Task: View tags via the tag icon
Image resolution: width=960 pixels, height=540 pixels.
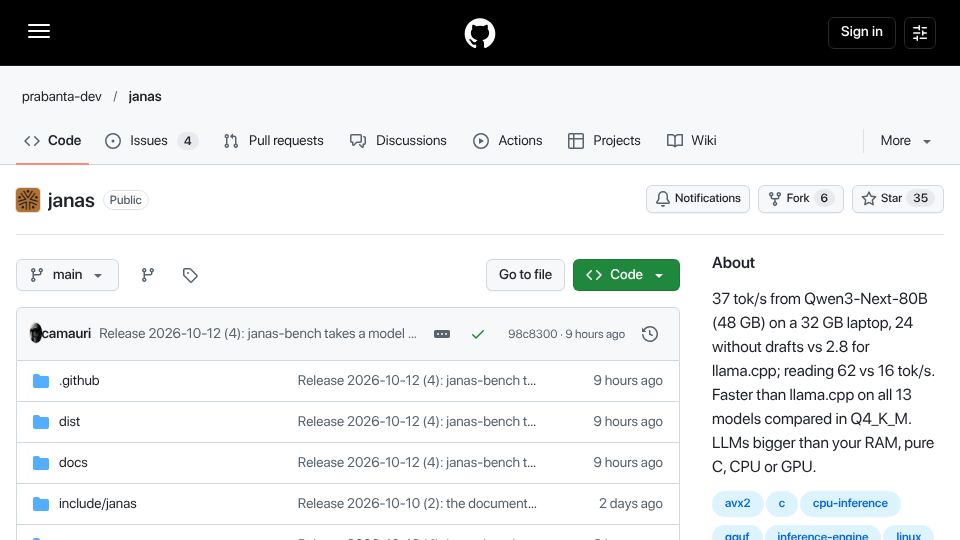Action: click(190, 275)
